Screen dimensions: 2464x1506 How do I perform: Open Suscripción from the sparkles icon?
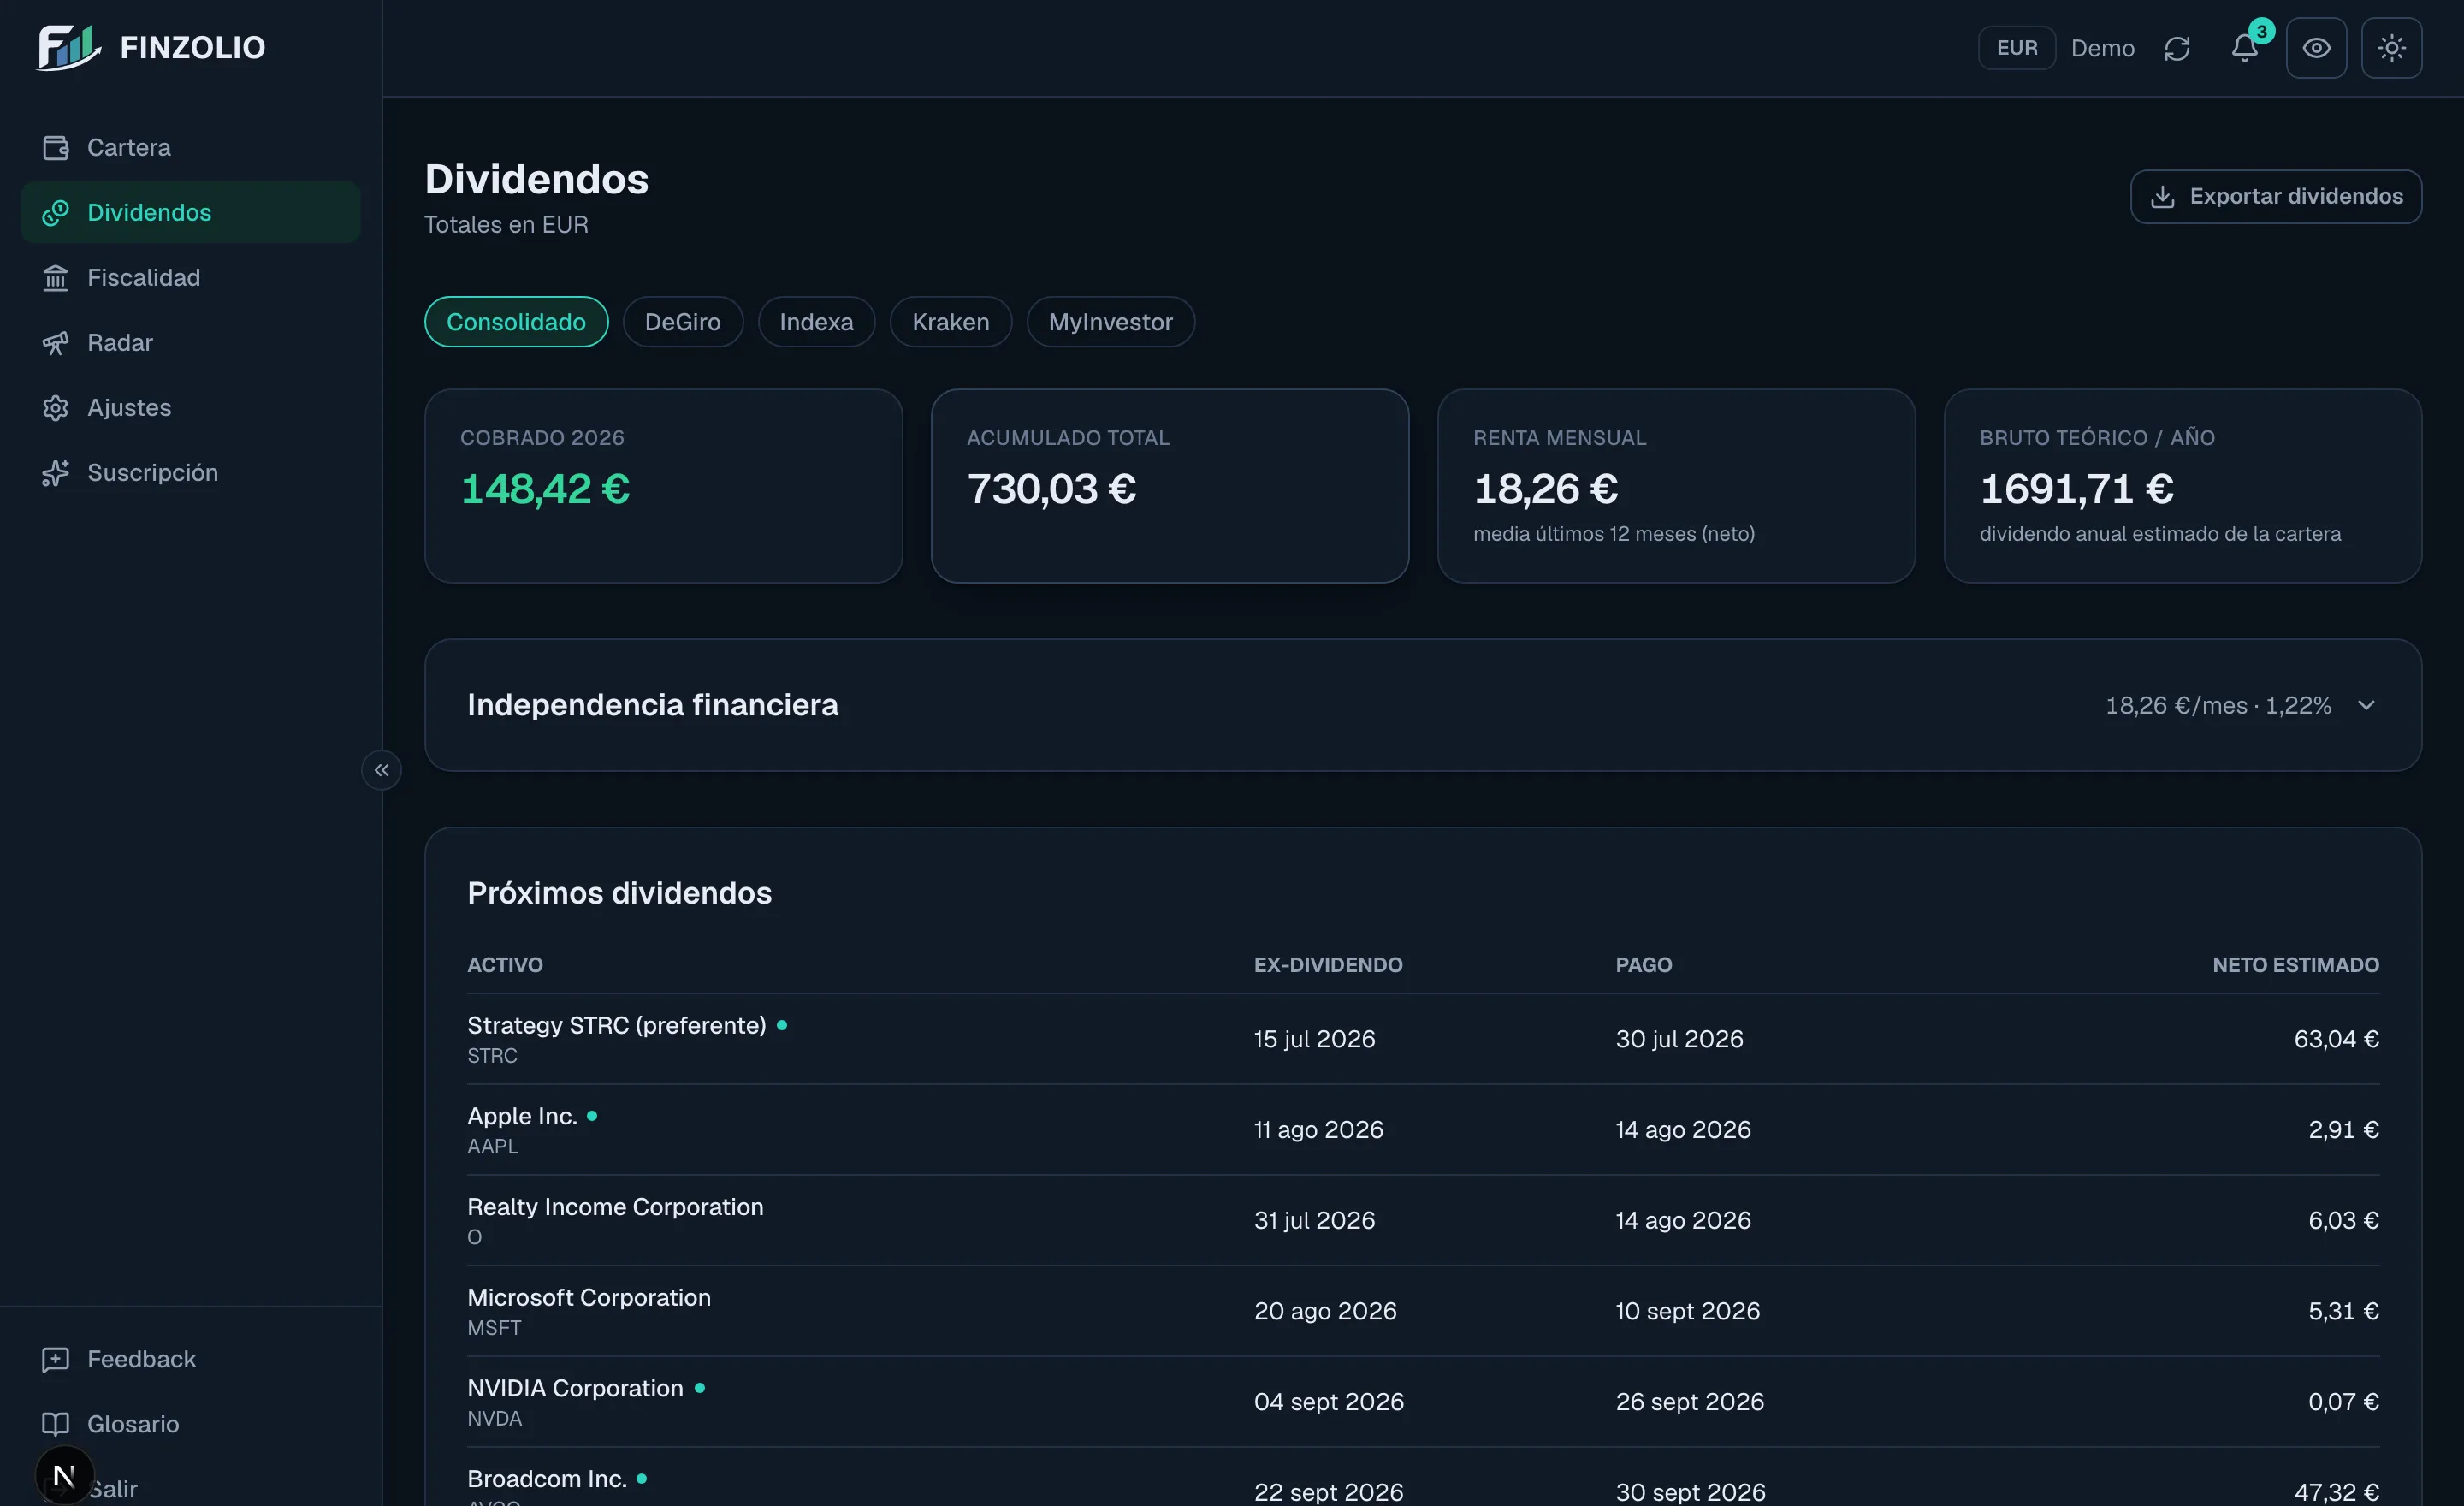tap(55, 473)
